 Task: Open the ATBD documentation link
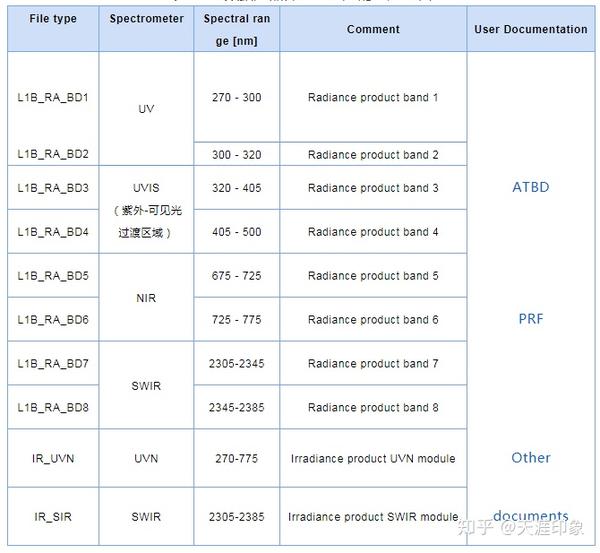coord(530,187)
